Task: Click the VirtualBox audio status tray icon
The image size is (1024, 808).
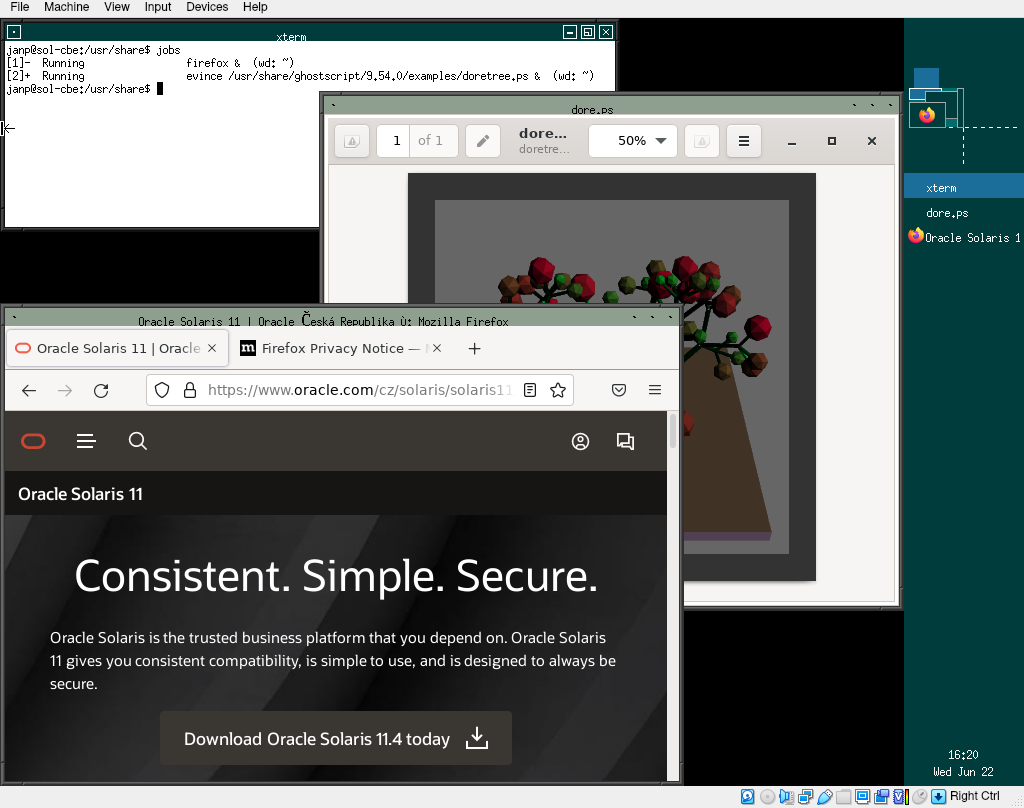Action: (786, 796)
